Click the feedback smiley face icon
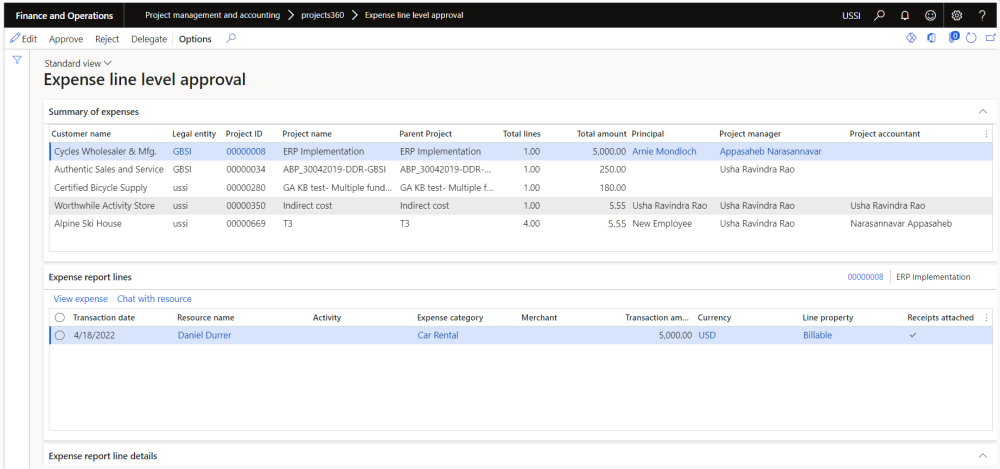The height and width of the screenshot is (469, 1000). (x=929, y=15)
